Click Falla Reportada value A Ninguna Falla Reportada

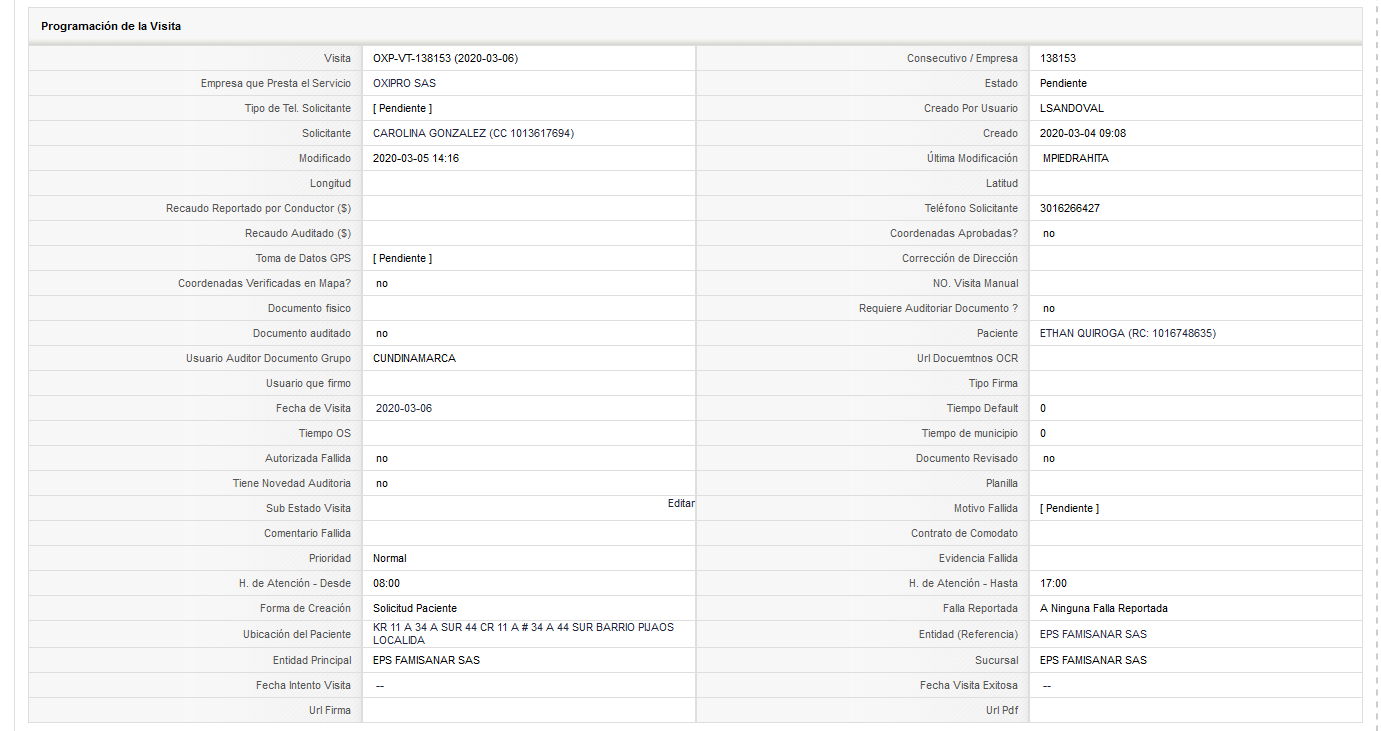(1104, 608)
